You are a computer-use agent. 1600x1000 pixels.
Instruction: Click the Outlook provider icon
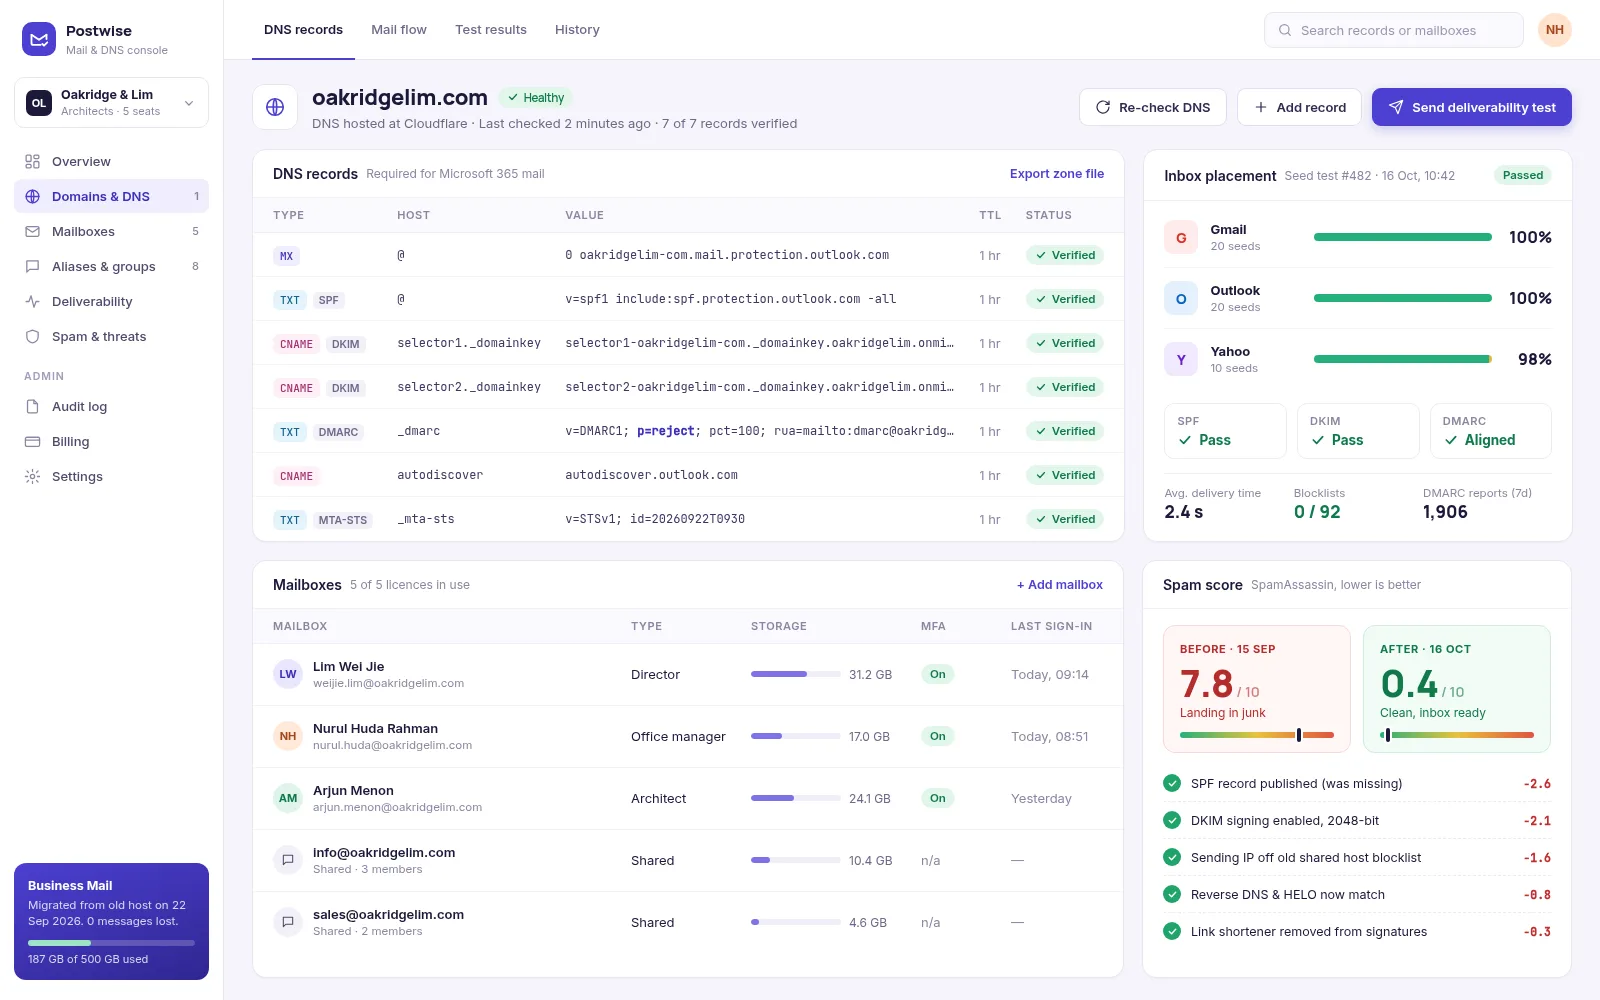1181,298
